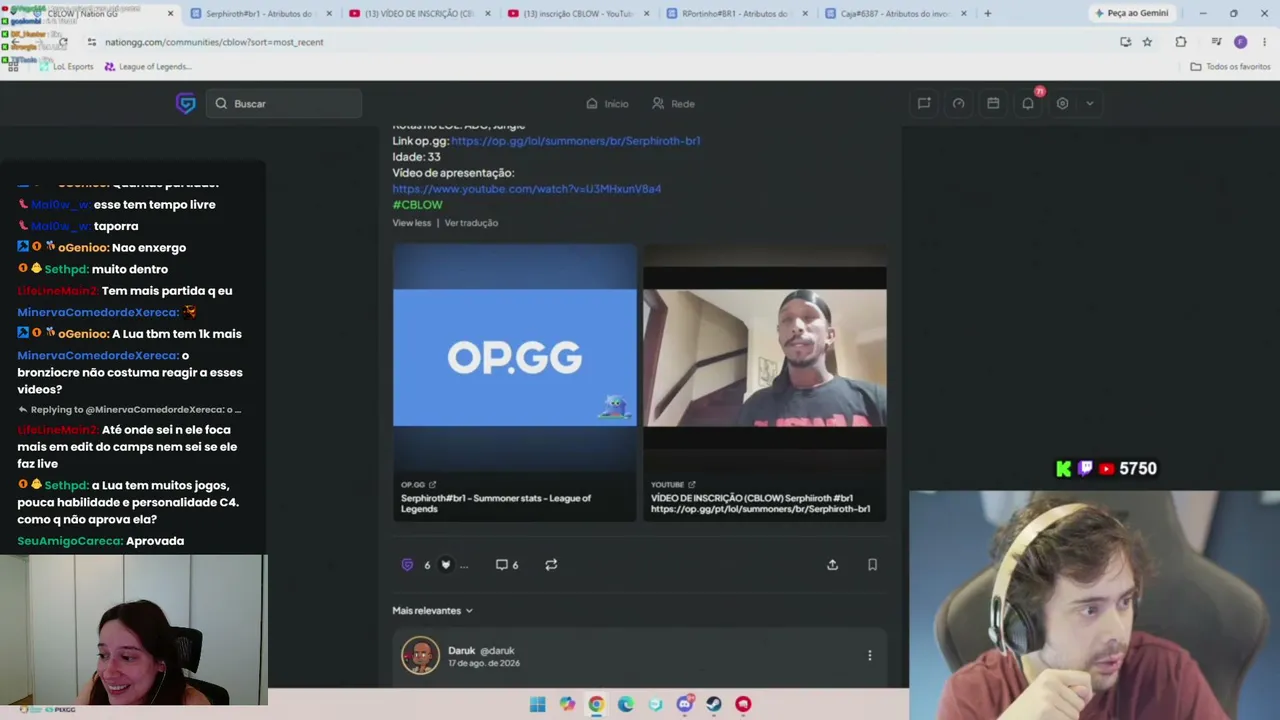The width and height of the screenshot is (1280, 720).
Task: Click the #CBLOW hashtag
Action: click(417, 205)
